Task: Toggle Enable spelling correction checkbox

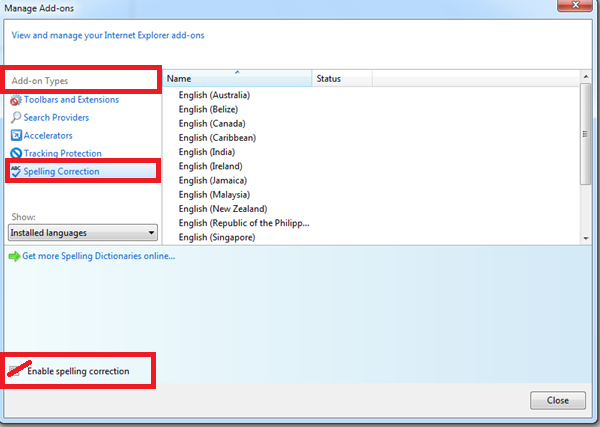Action: coord(14,371)
